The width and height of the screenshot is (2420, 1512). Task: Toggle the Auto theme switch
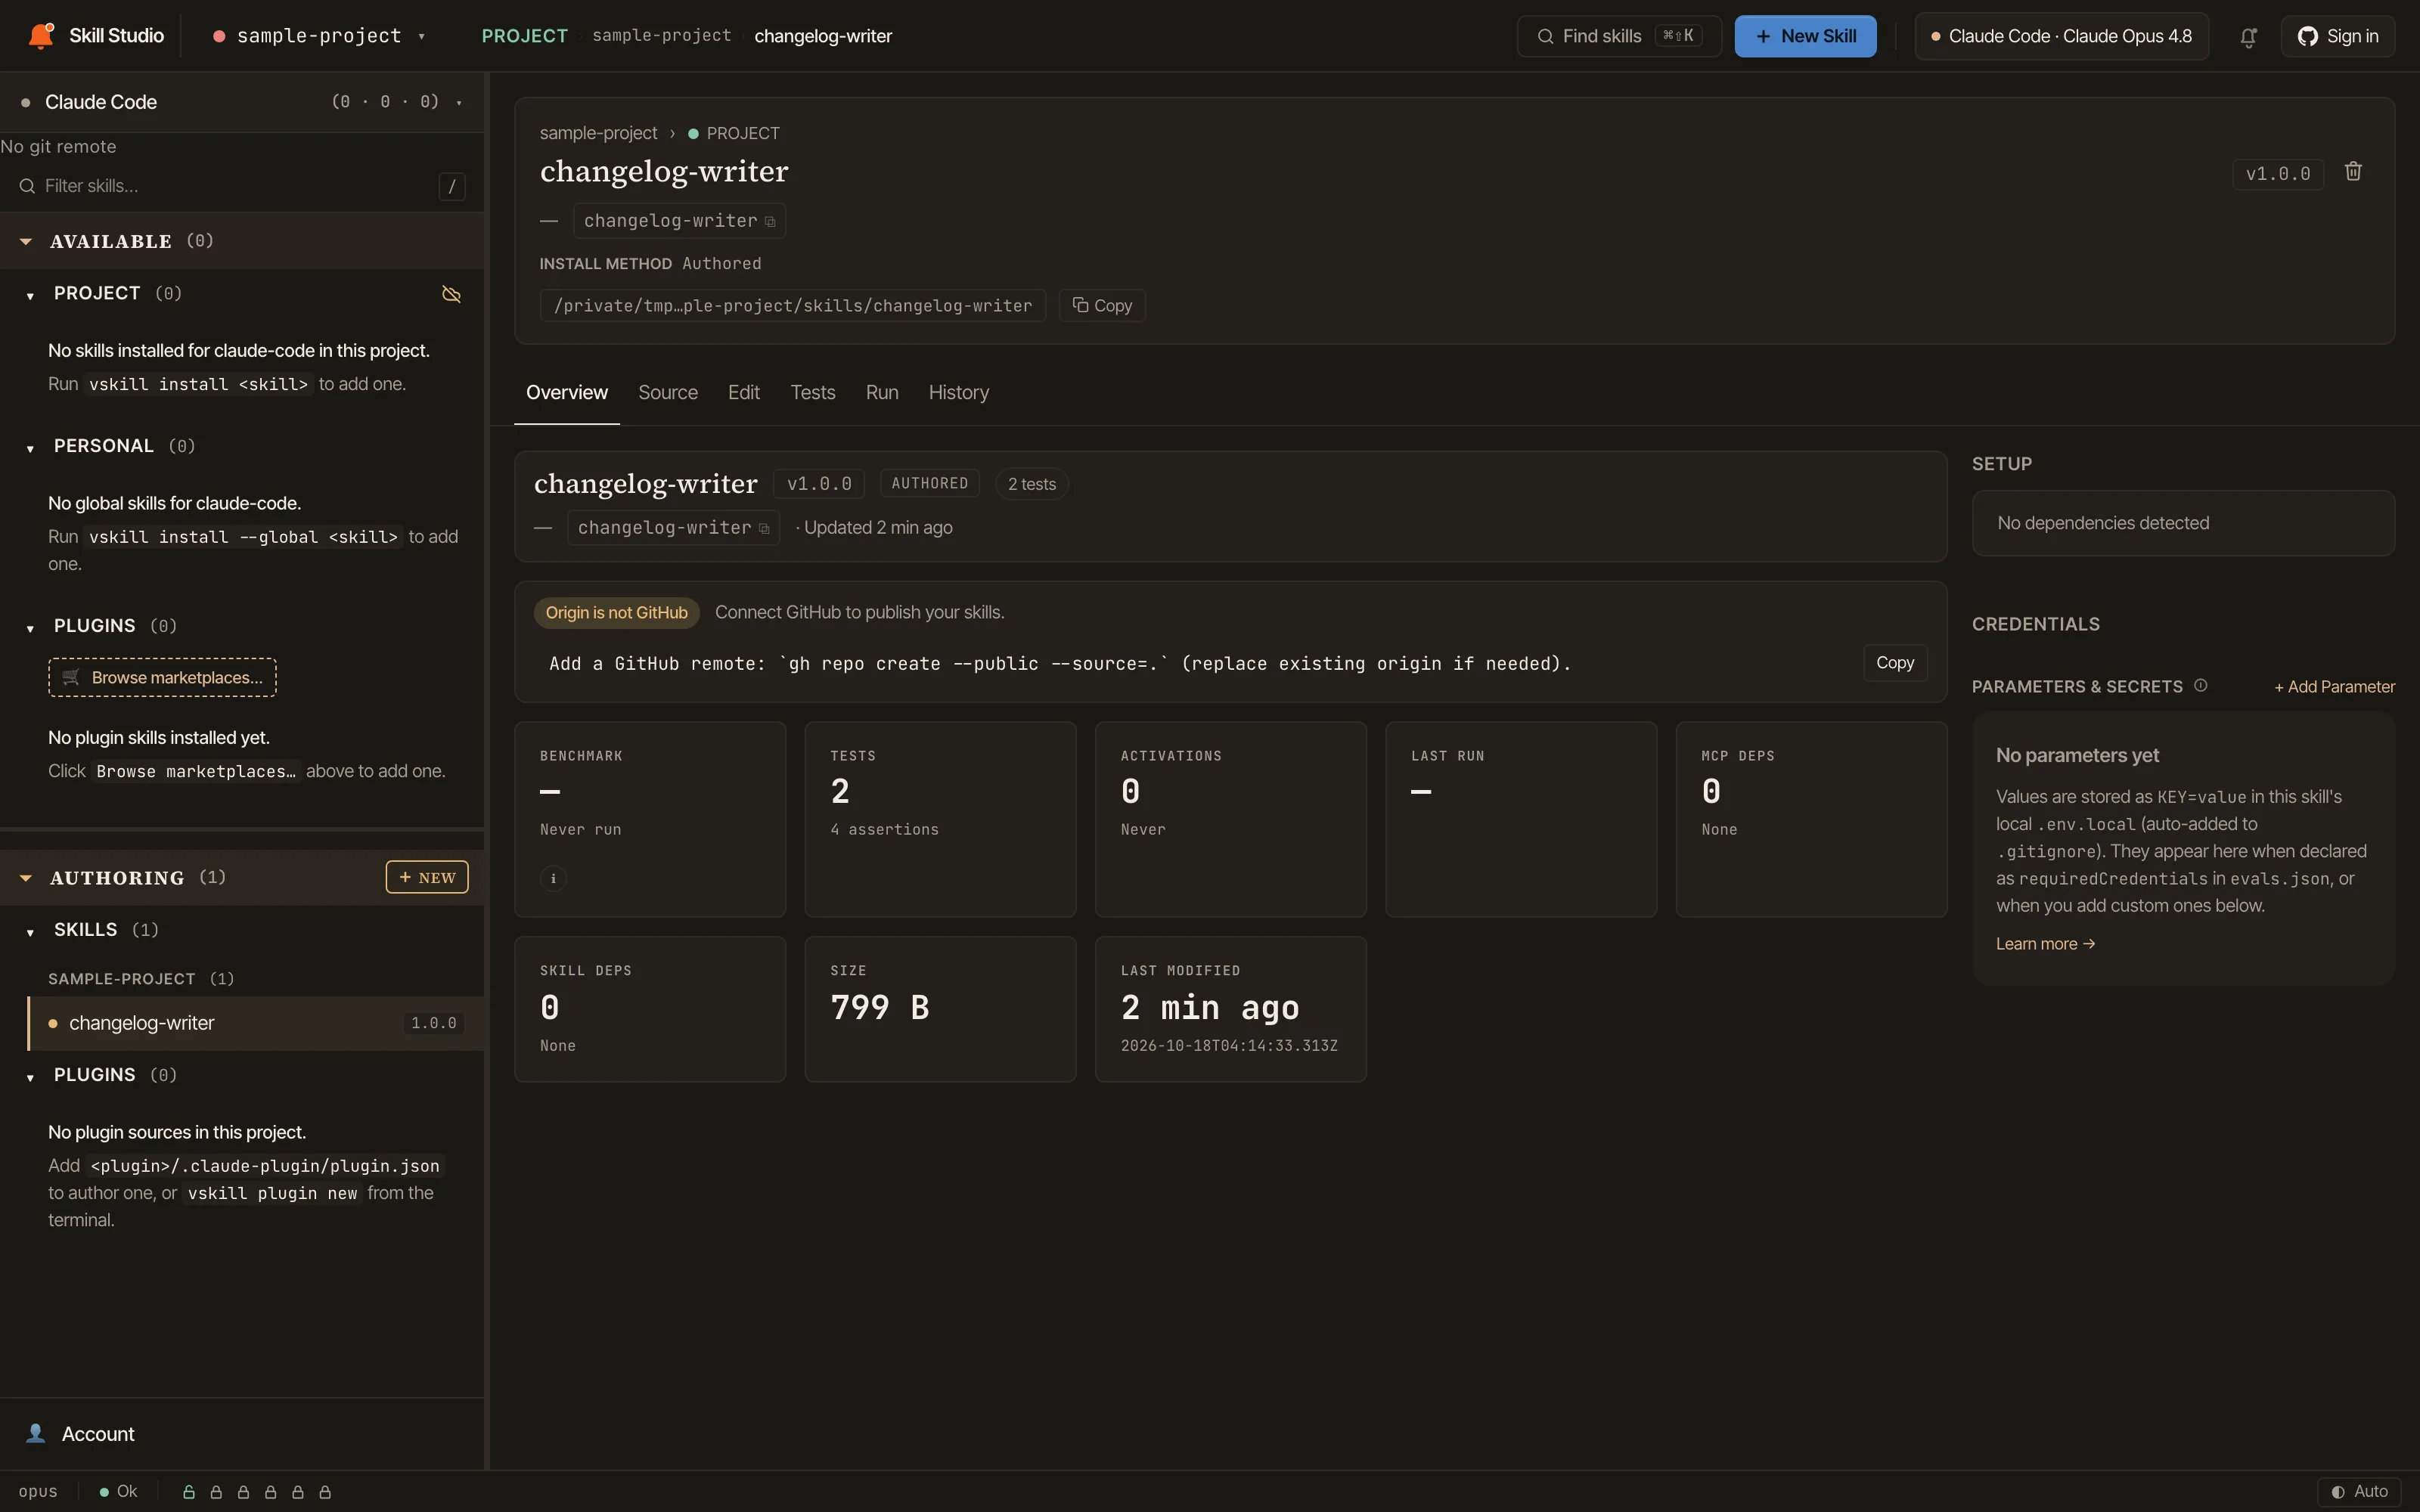[x=2359, y=1491]
